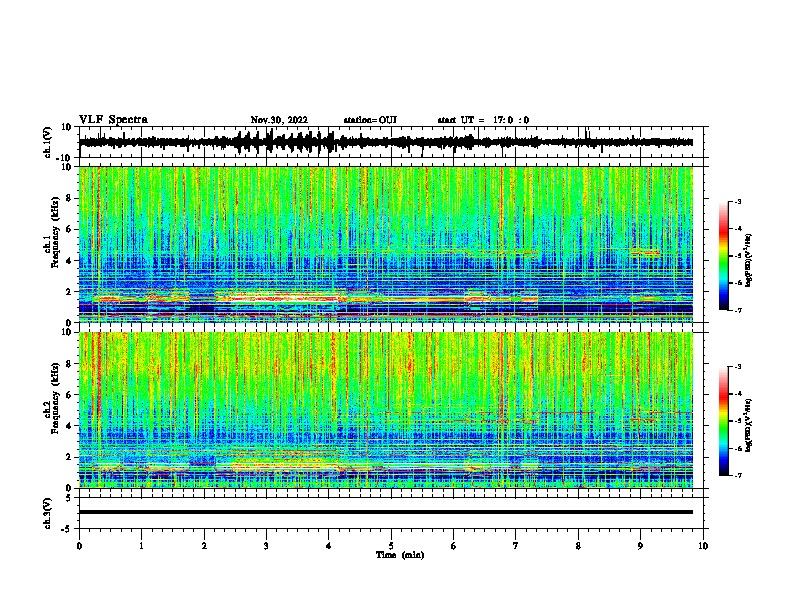
Task: Click tick label "0" on the time axis
Action: 79,546
